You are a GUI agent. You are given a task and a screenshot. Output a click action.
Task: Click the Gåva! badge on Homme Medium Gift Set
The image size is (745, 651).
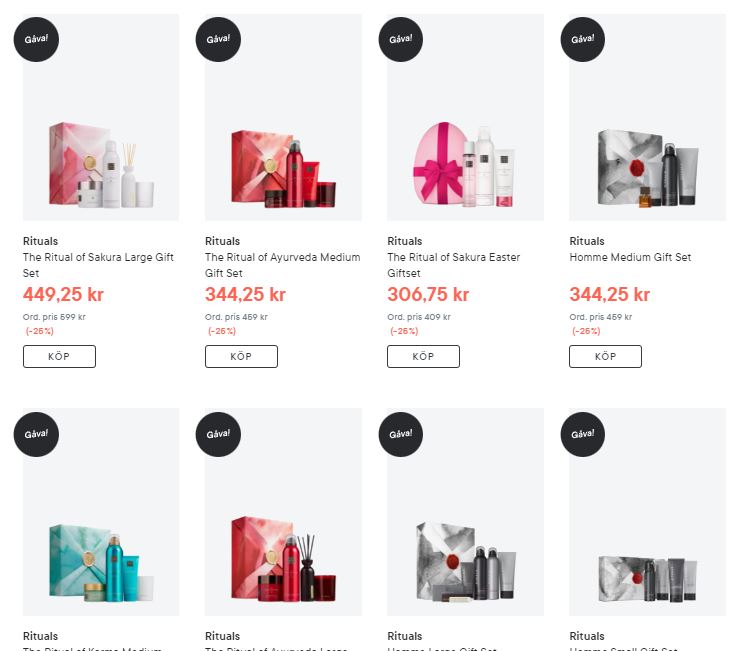pyautogui.click(x=583, y=39)
